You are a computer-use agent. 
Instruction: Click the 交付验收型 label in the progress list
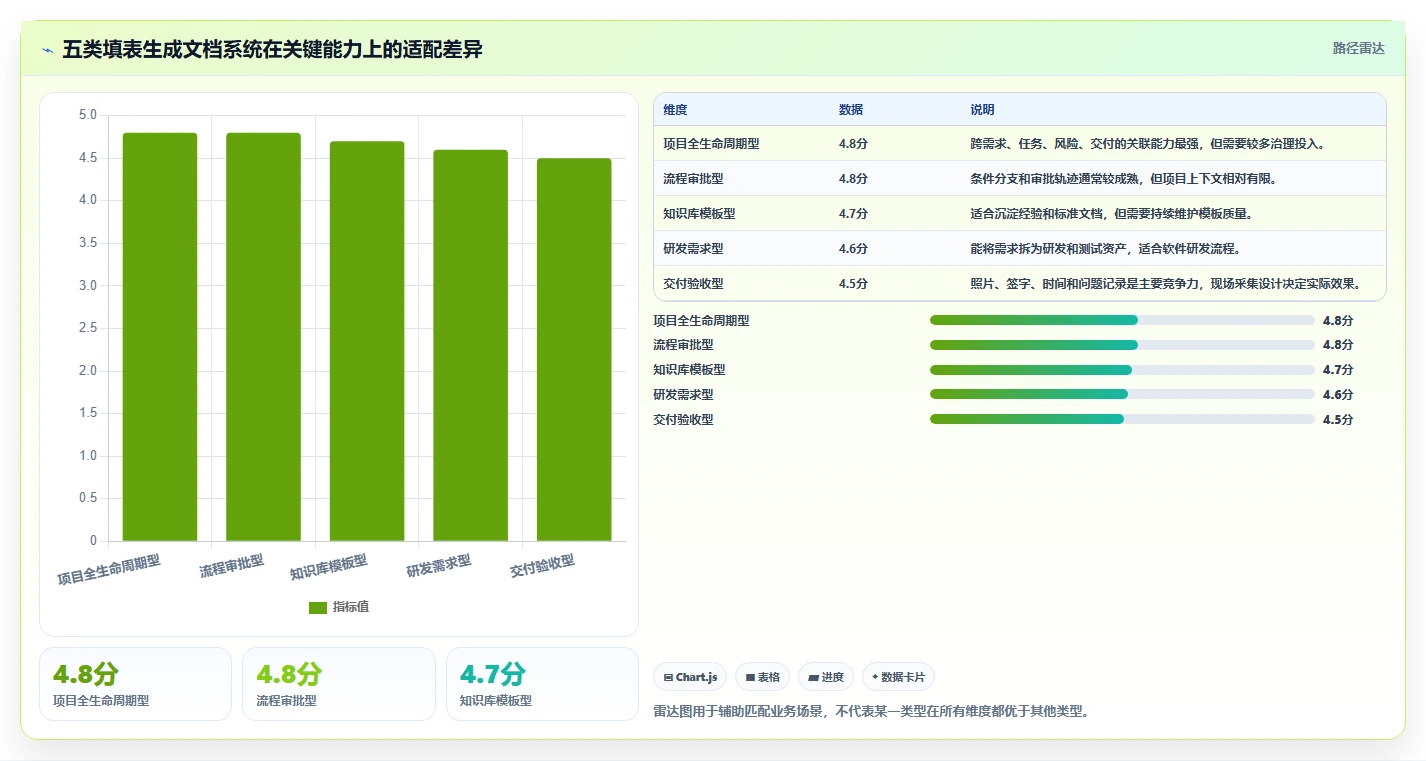683,420
